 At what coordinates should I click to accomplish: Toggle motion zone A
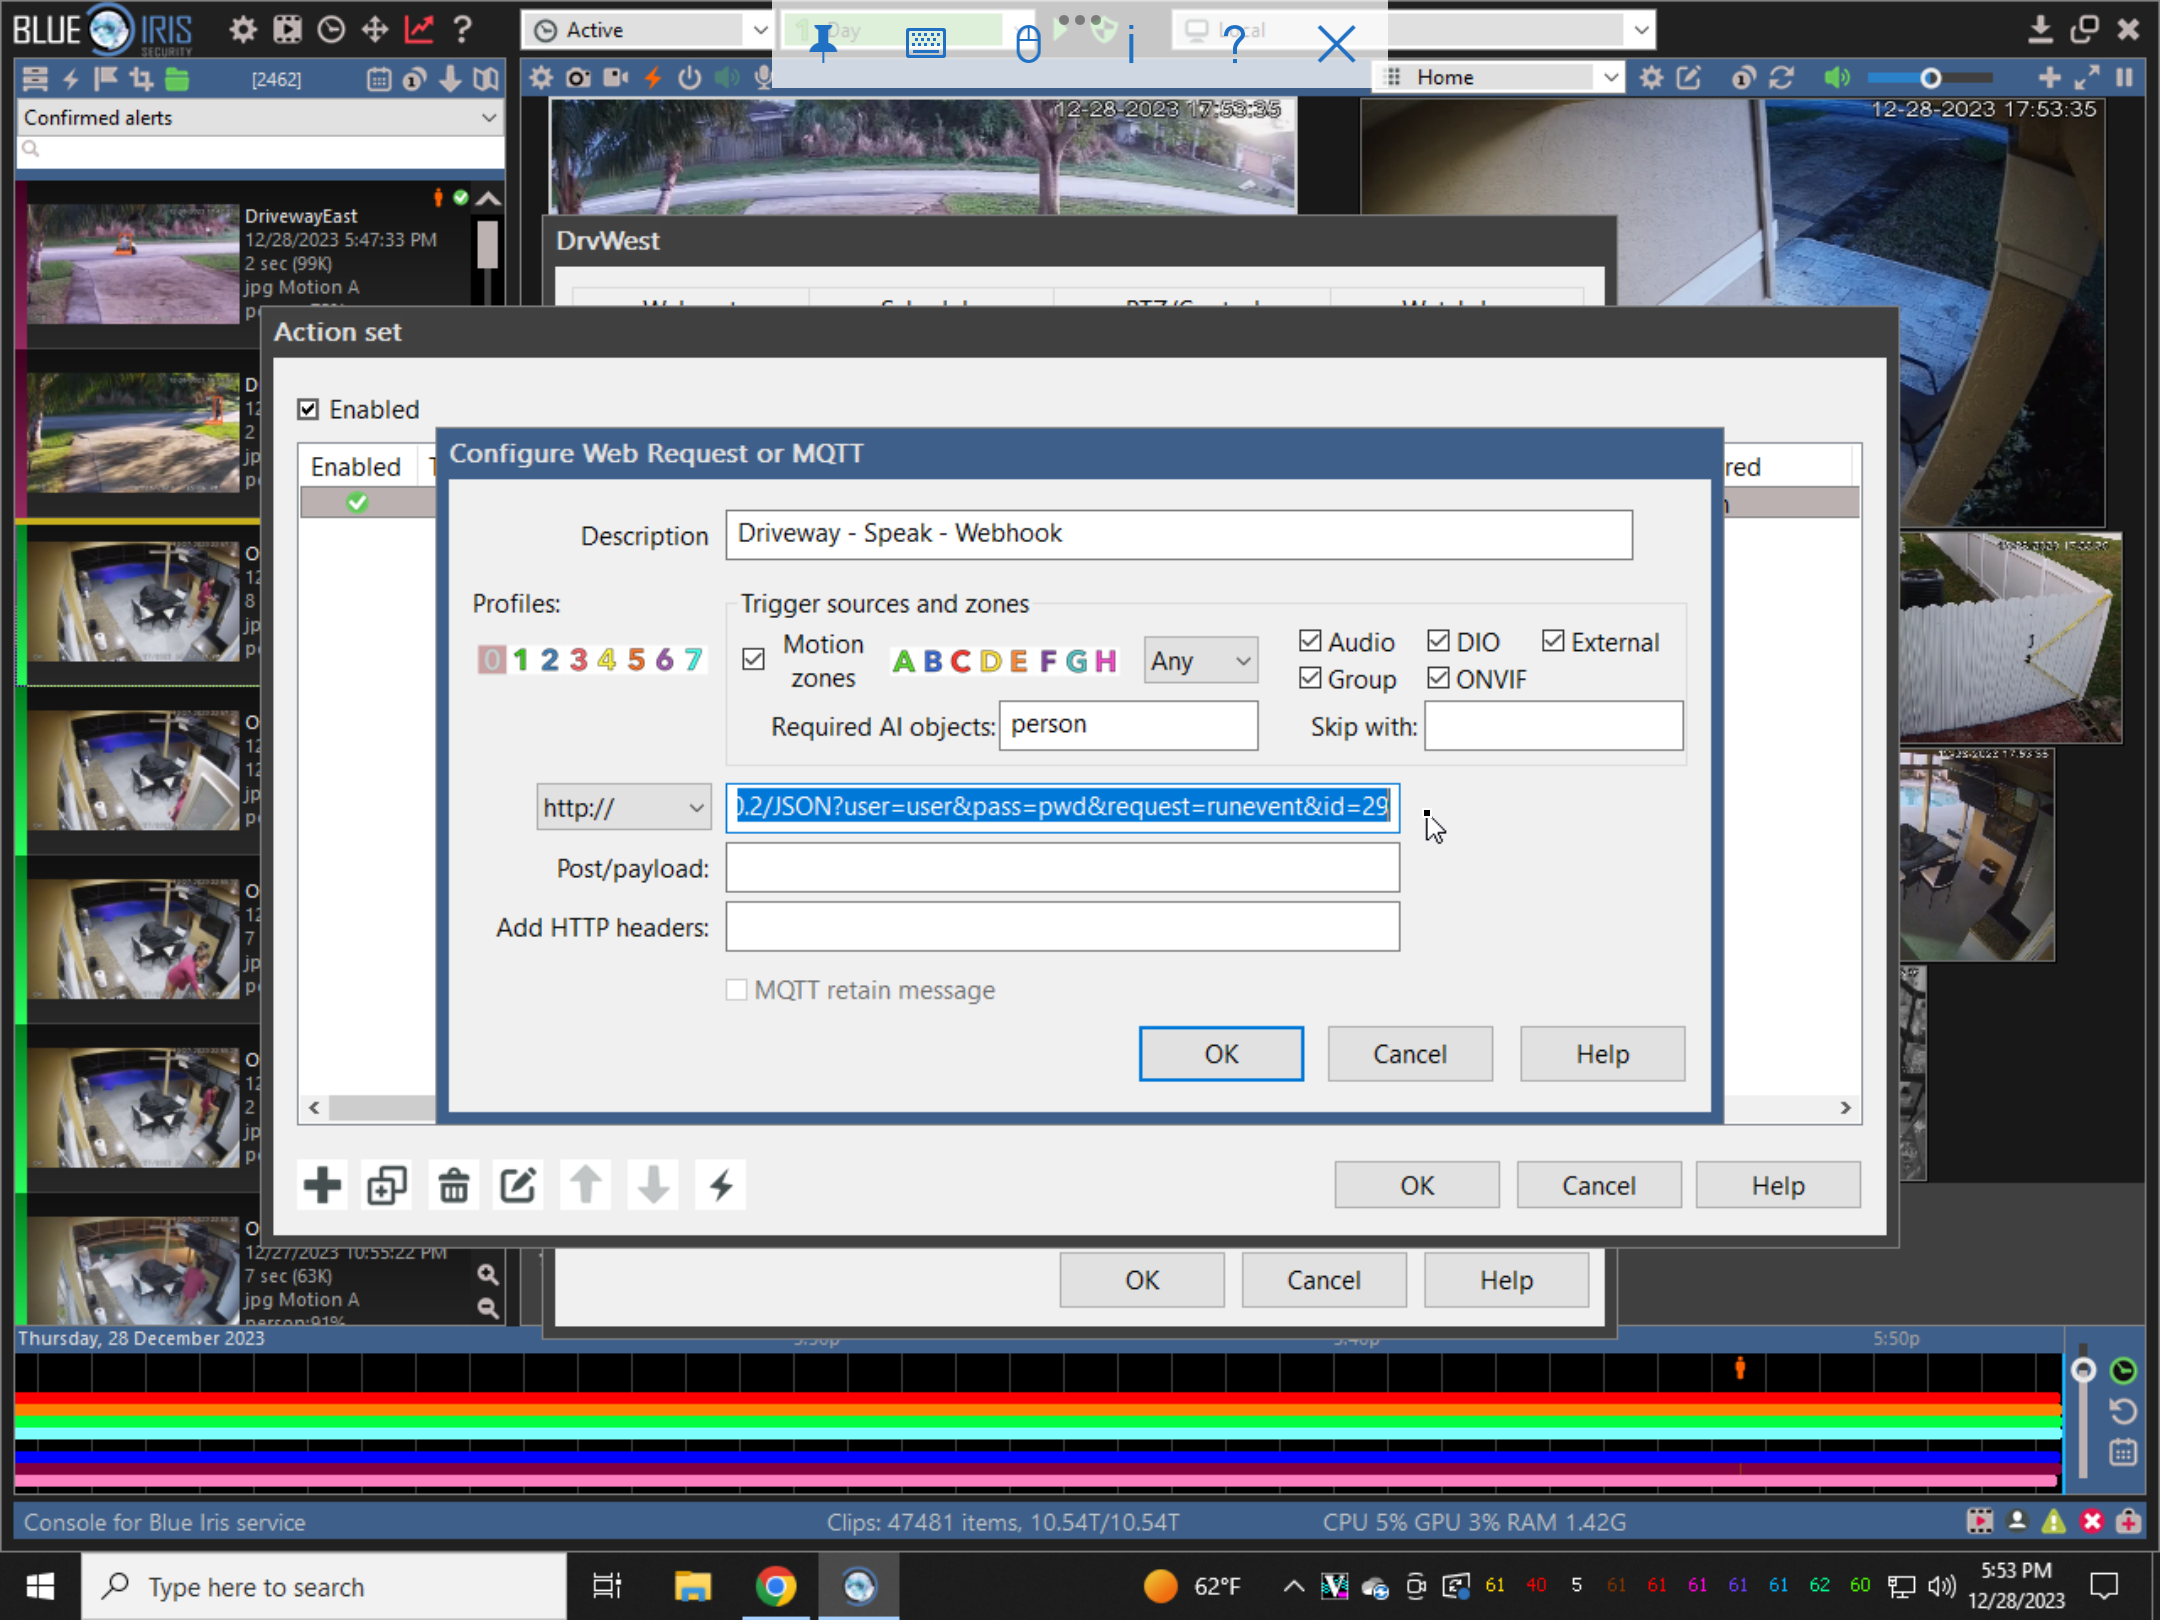[x=903, y=661]
